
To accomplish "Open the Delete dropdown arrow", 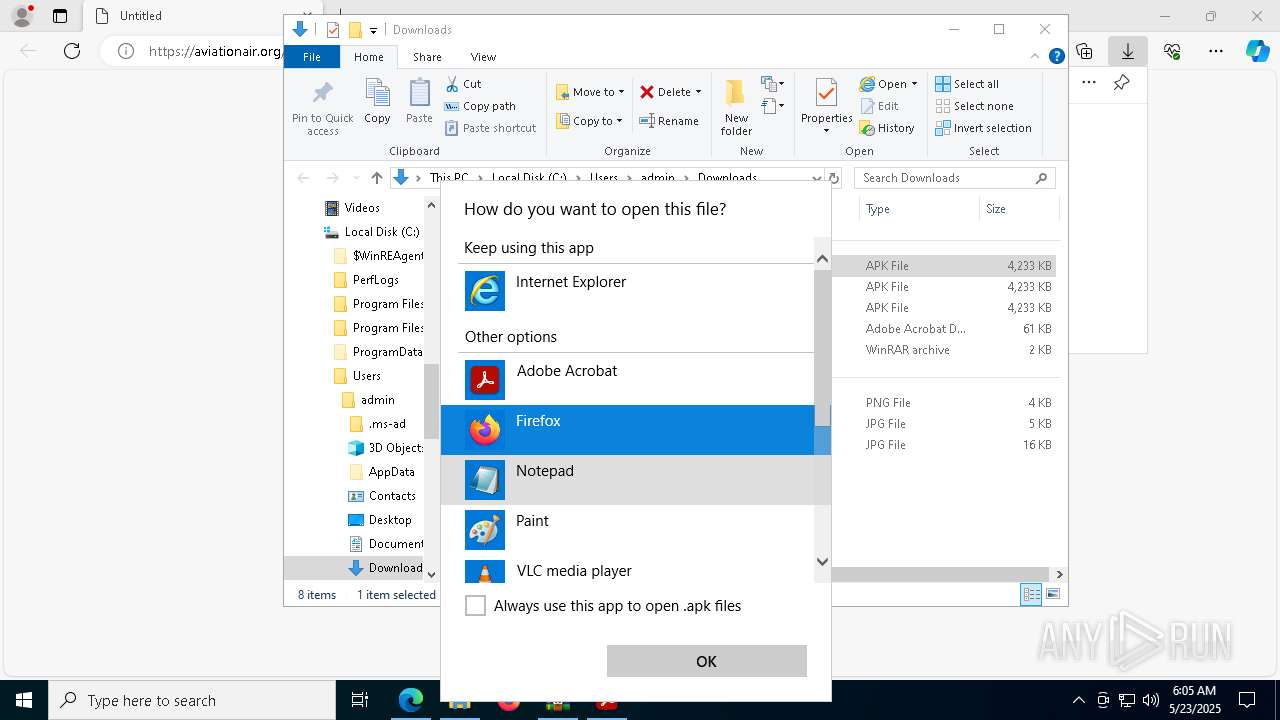I will click(x=698, y=92).
